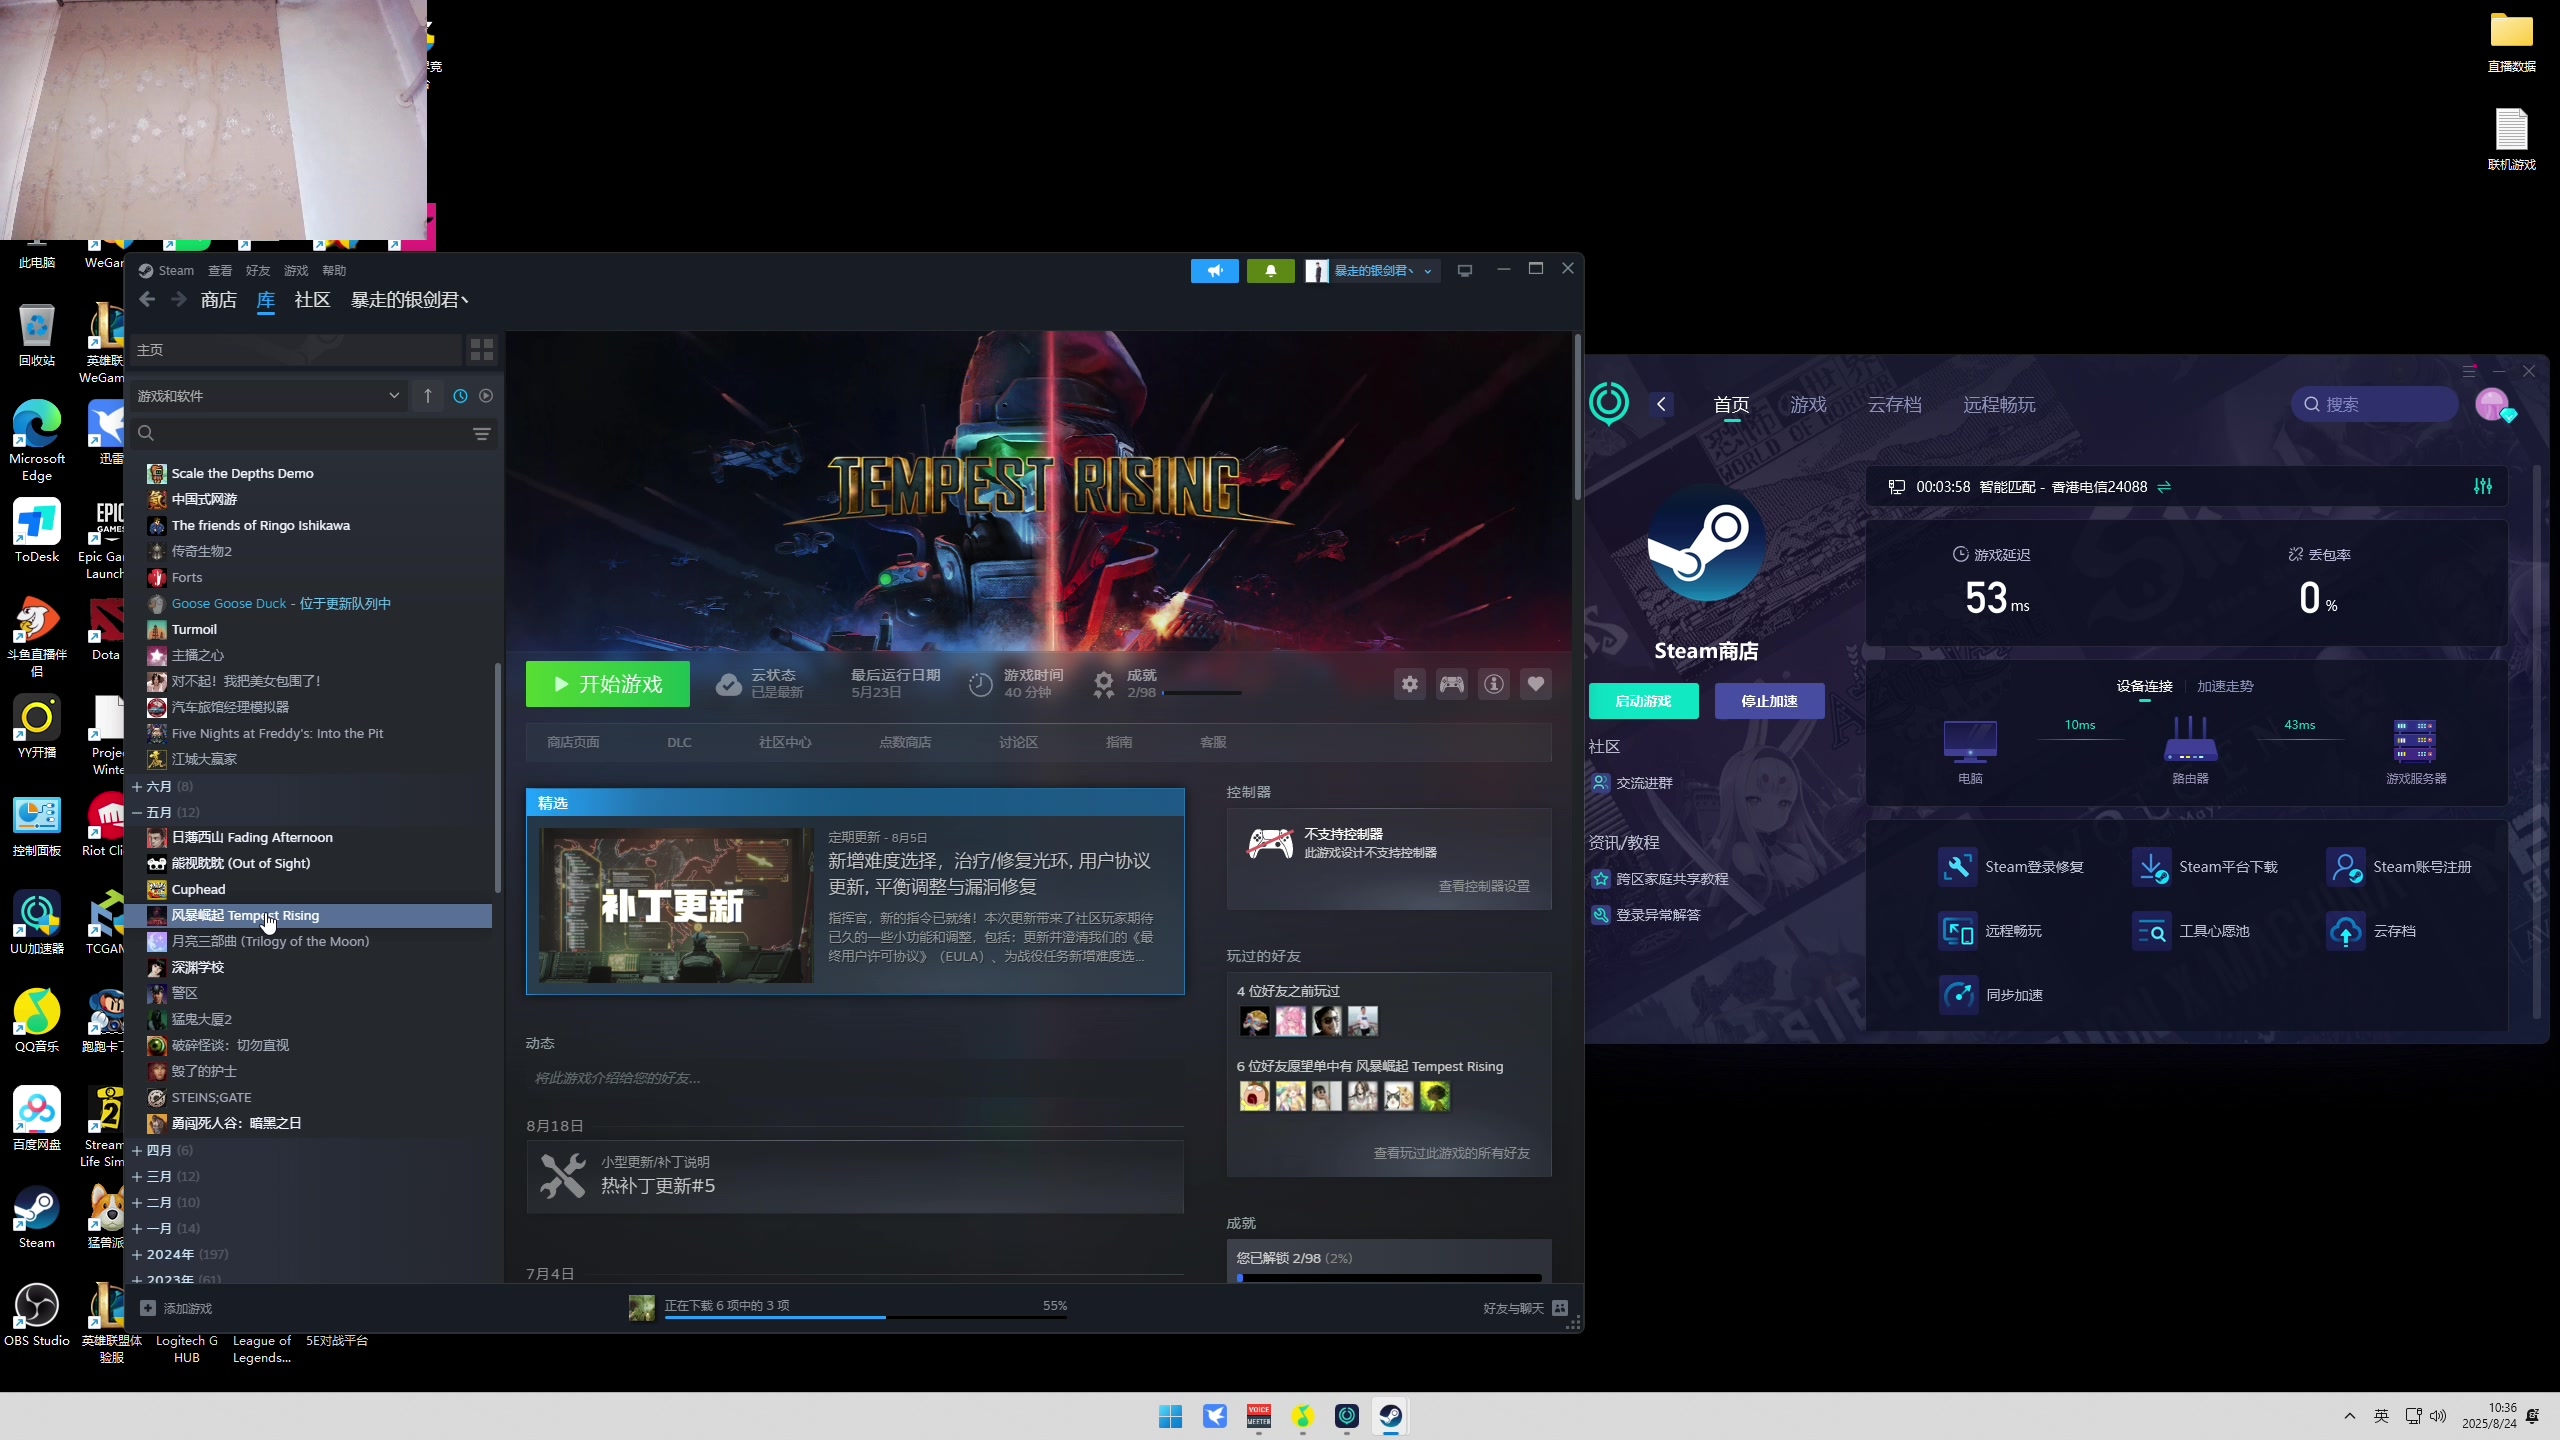Open 云存档 tool shortcut in UU
The height and width of the screenshot is (1440, 2560).
2371,931
